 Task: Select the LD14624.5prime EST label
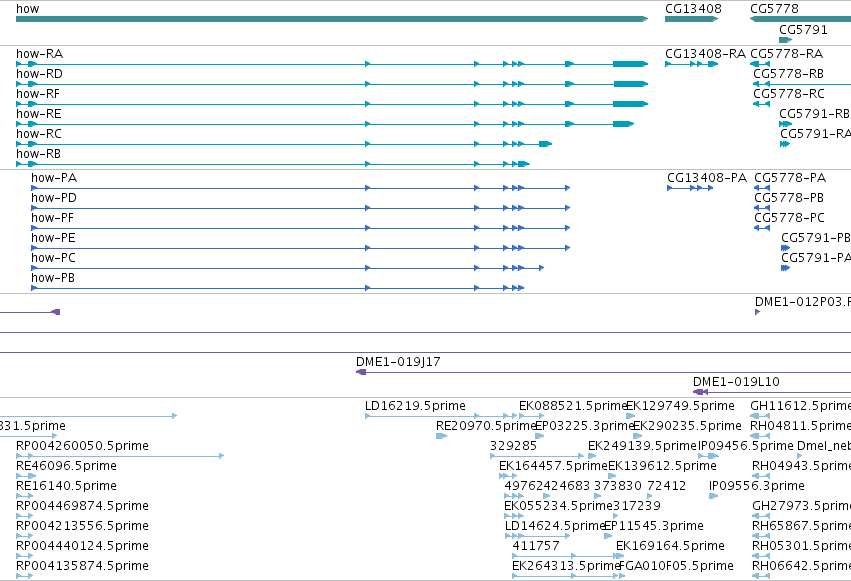pyautogui.click(x=555, y=526)
